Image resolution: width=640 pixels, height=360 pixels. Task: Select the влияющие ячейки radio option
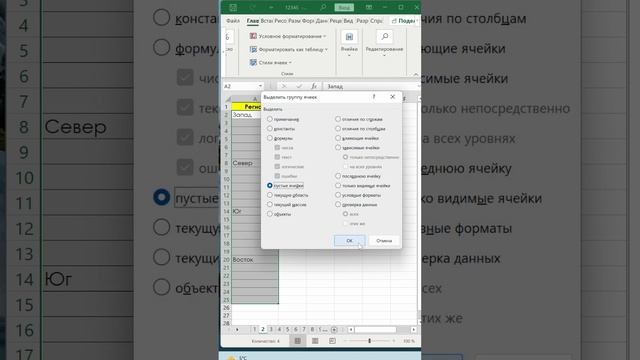pos(338,138)
